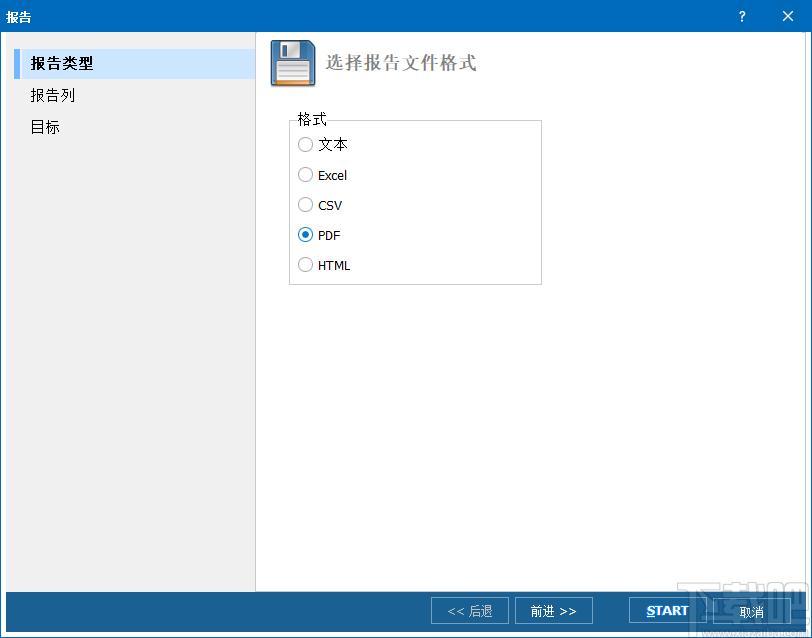Select the PDF radio button
This screenshot has height=638, width=812.
pos(306,235)
